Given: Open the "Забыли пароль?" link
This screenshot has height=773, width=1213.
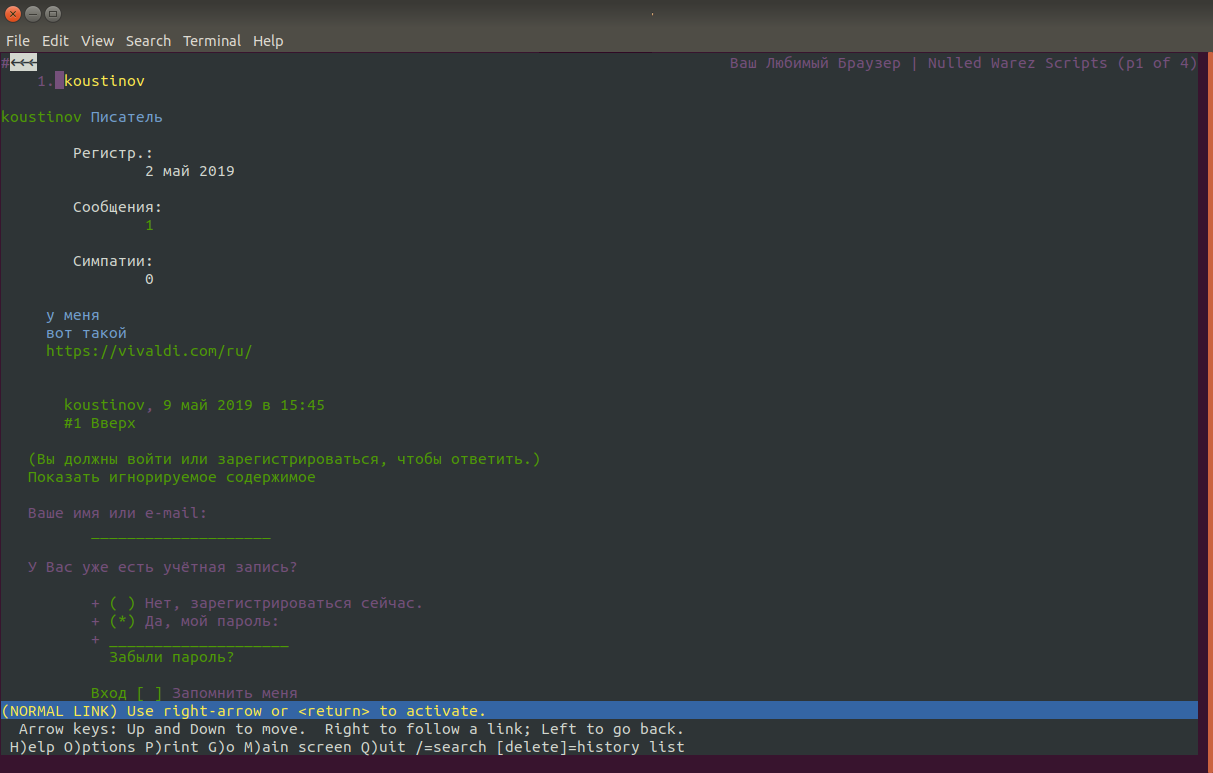Looking at the screenshot, I should coord(172,657).
